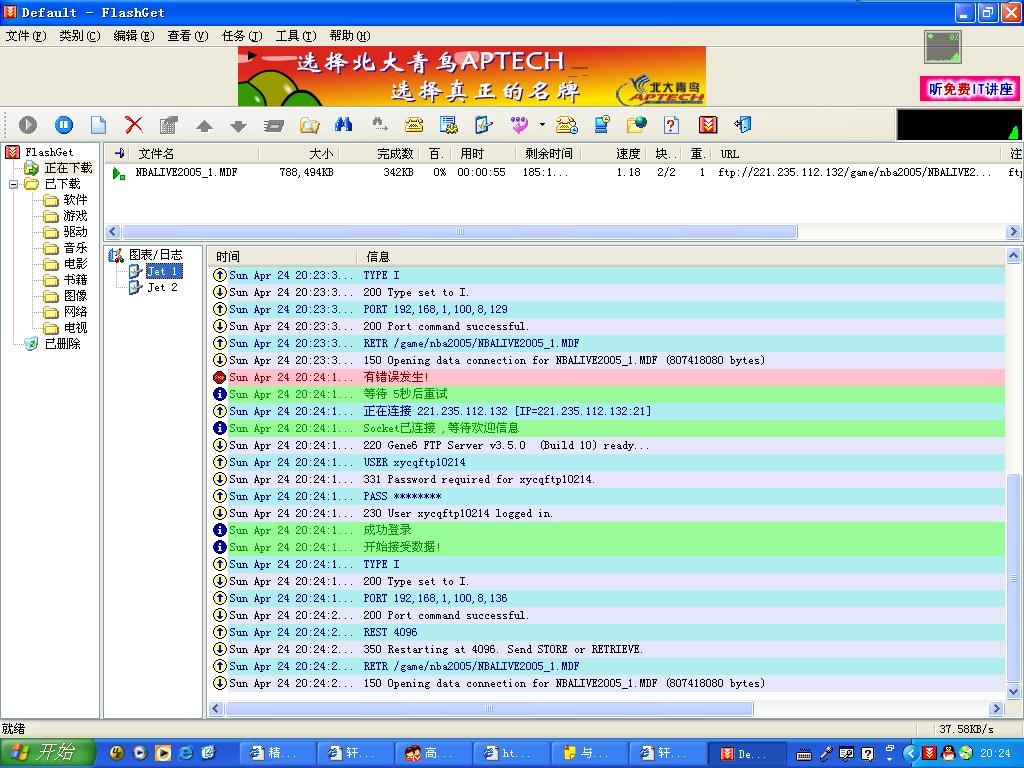The height and width of the screenshot is (768, 1024).
Task: Click the exit door icon in the toolbar
Action: 742,125
